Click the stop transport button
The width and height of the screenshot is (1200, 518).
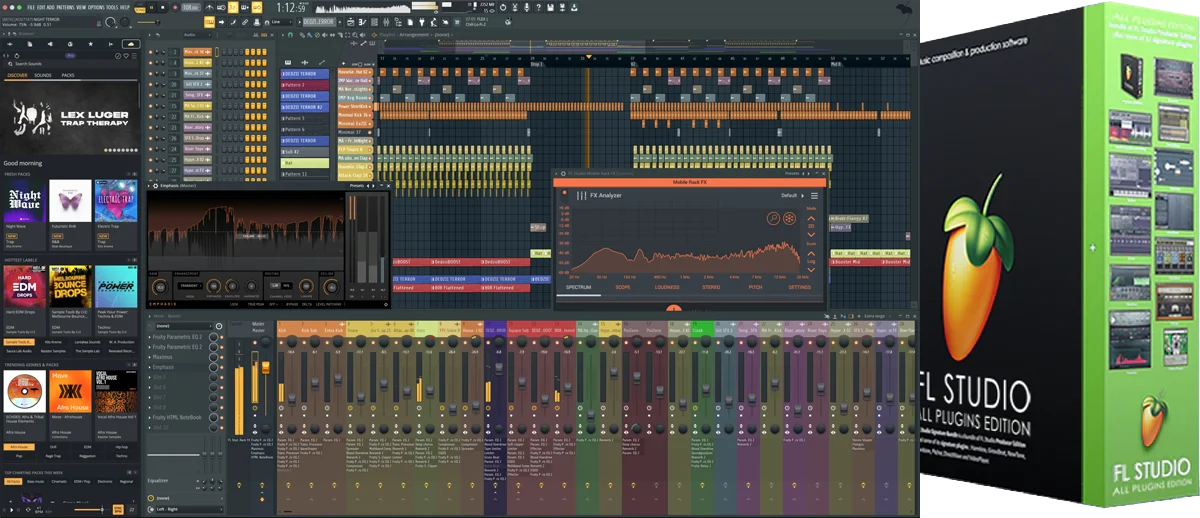(162, 7)
